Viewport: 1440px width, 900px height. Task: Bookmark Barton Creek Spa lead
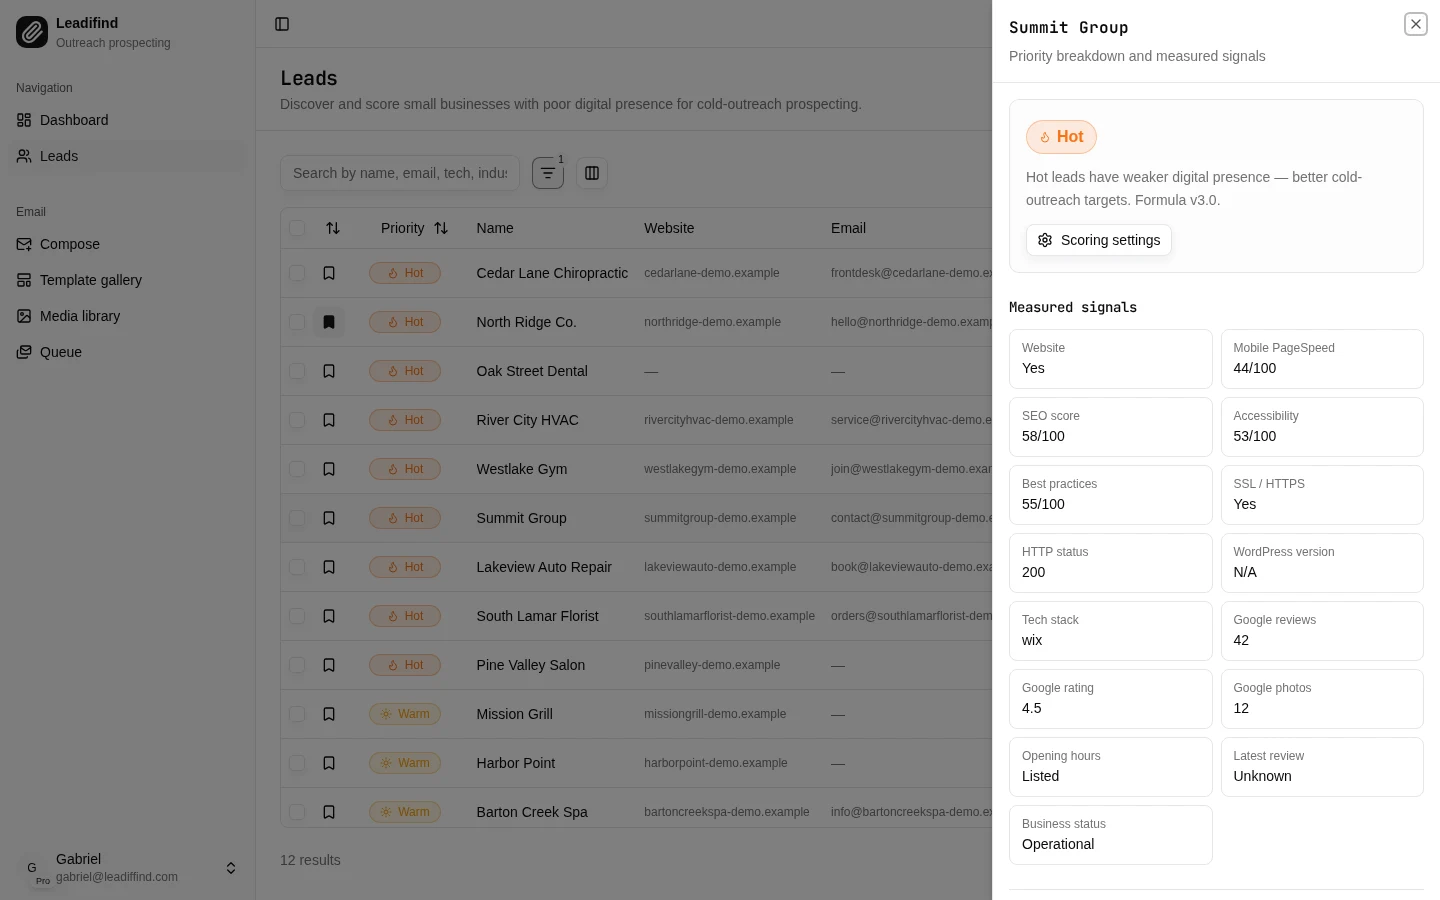(329, 812)
